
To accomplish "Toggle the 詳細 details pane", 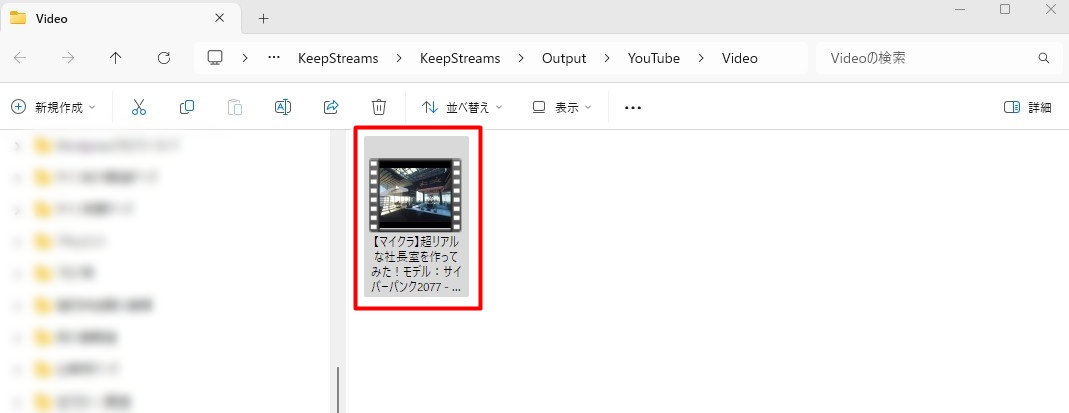I will point(1028,107).
